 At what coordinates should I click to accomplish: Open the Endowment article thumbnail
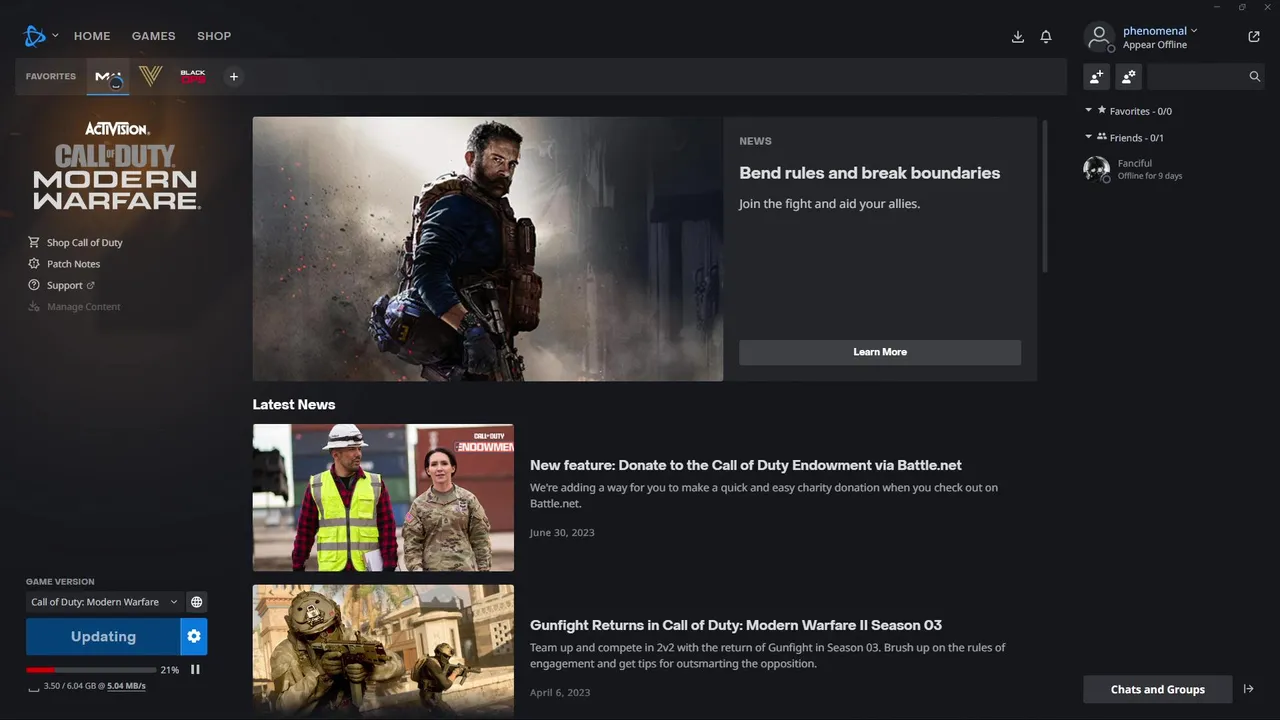(x=383, y=498)
